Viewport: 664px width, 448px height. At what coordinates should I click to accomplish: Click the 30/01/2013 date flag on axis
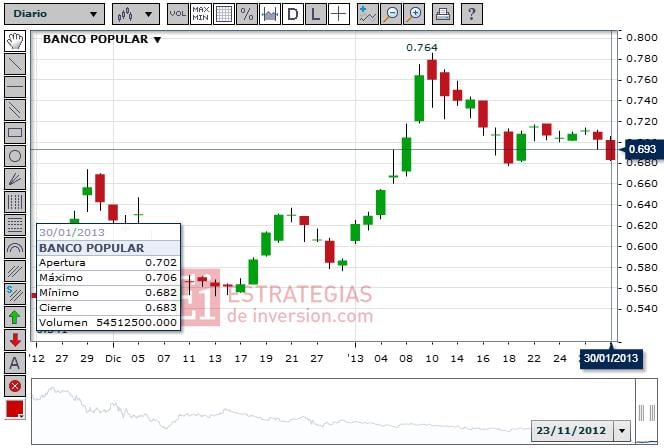point(611,359)
